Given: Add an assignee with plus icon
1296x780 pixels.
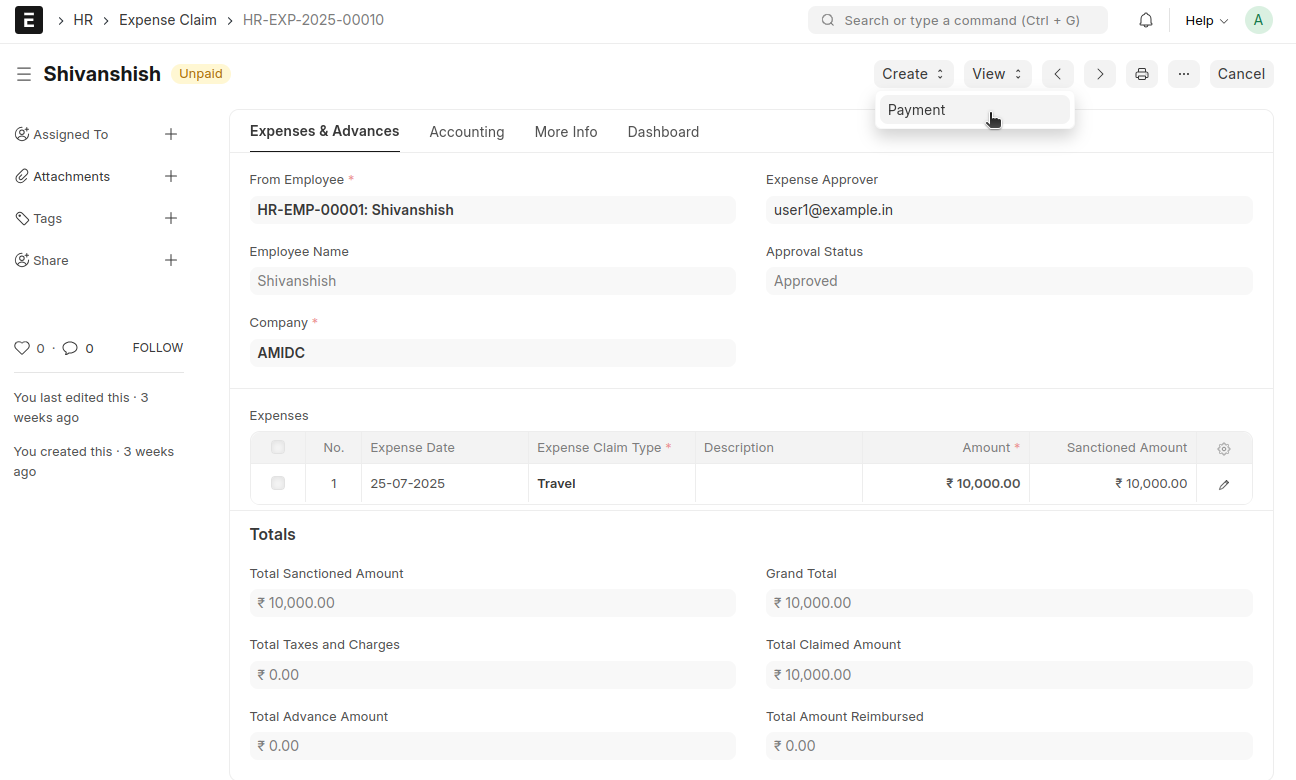Looking at the screenshot, I should (171, 134).
